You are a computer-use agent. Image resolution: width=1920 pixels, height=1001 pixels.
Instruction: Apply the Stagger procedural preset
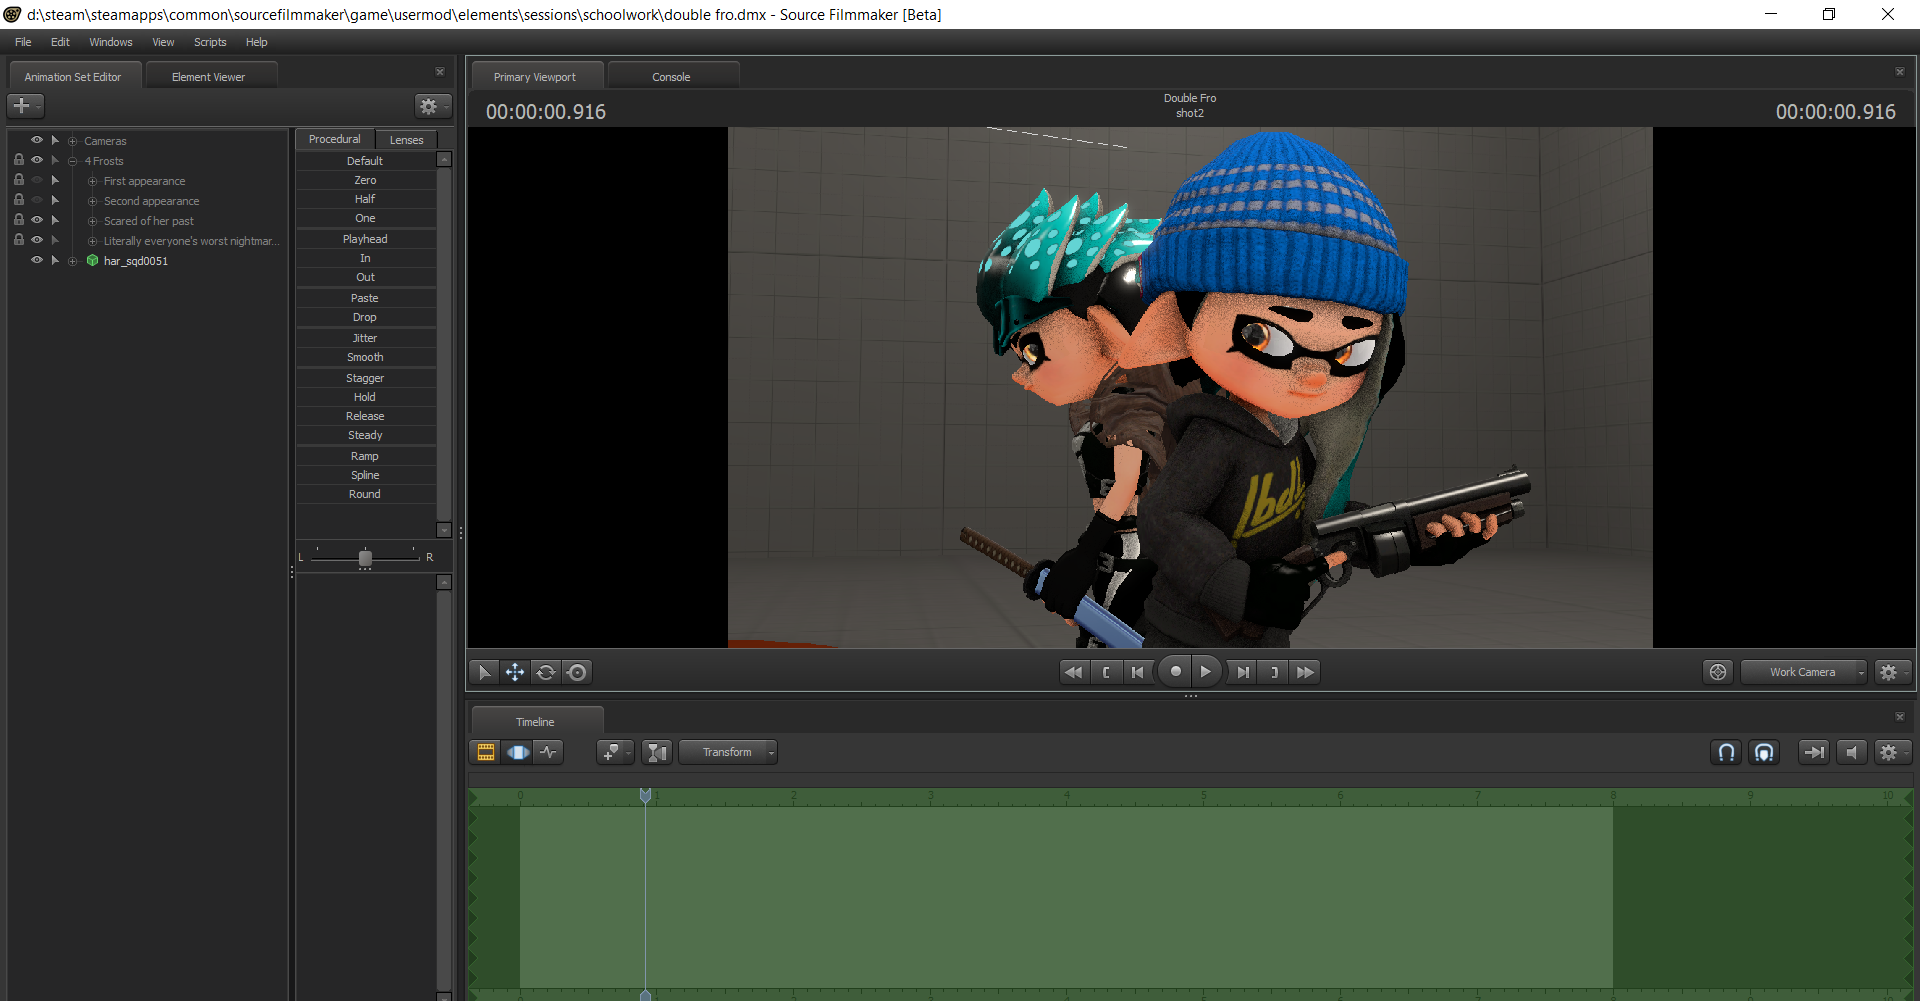pyautogui.click(x=365, y=378)
